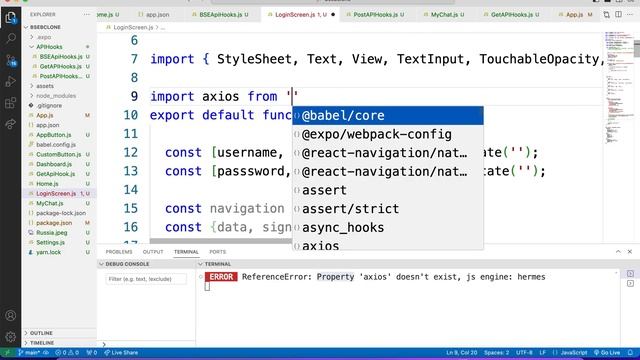Open the Search view in activity bar
Screen dimensions: 640x360
tap(11, 39)
